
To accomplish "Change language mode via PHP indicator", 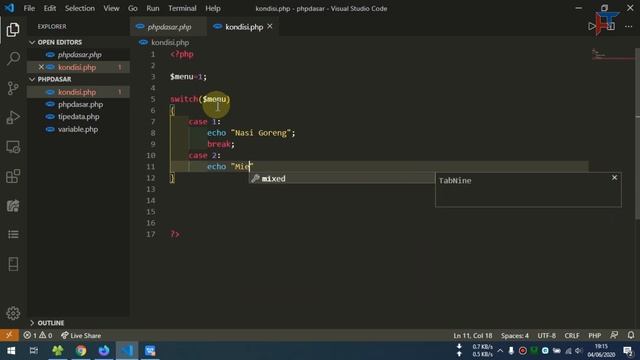I will 594,336.
